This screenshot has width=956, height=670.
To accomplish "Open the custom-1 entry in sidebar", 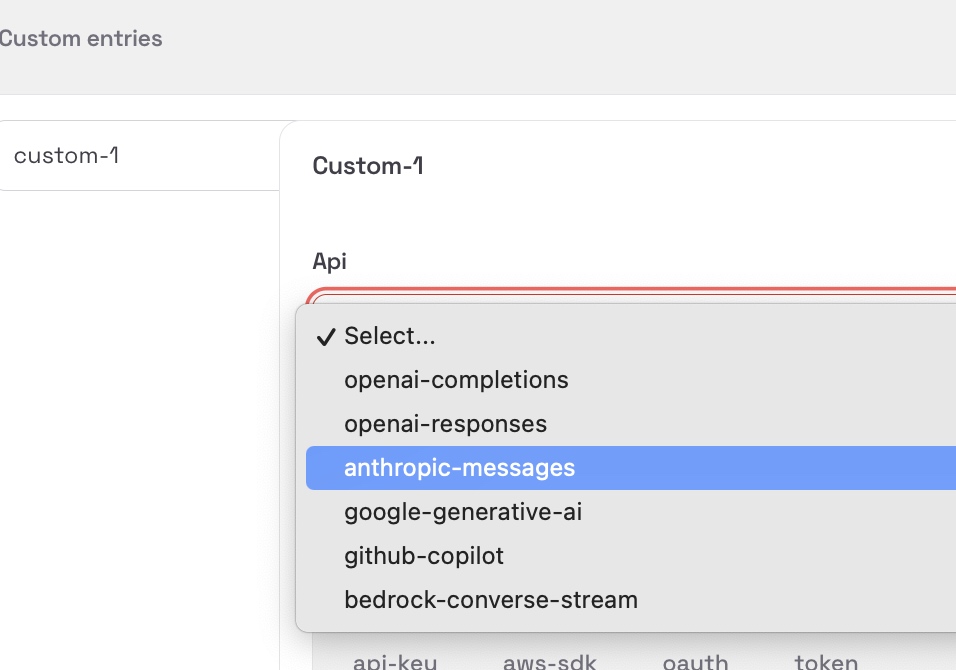I will [x=67, y=155].
